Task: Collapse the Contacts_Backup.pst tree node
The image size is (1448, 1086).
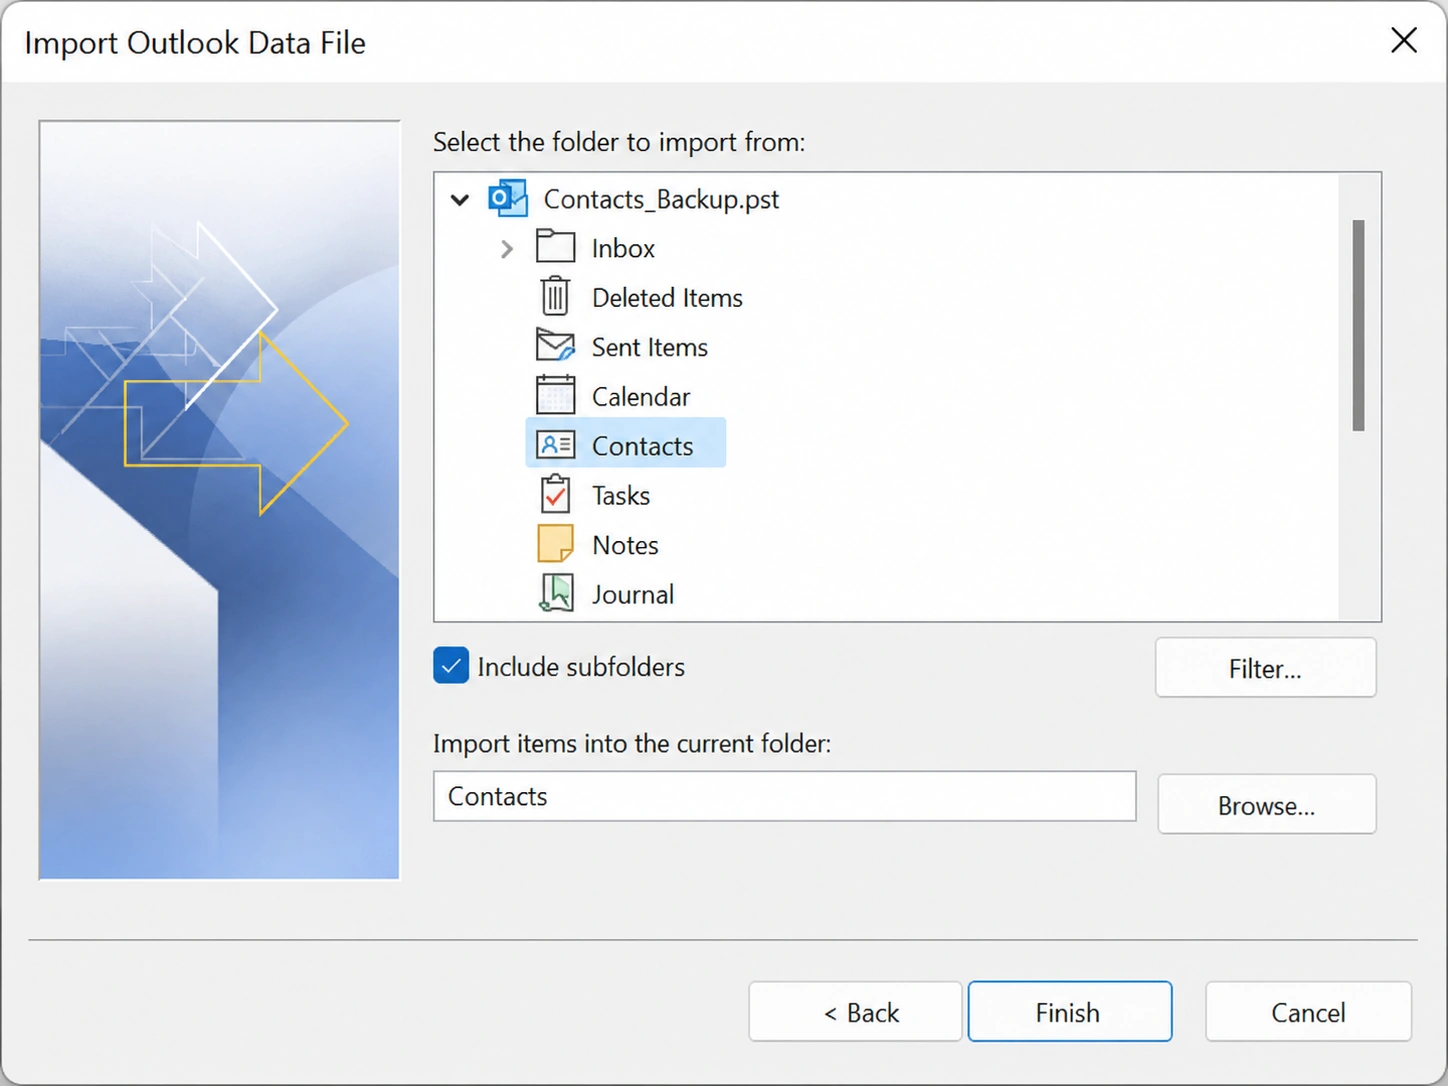Action: pos(460,199)
